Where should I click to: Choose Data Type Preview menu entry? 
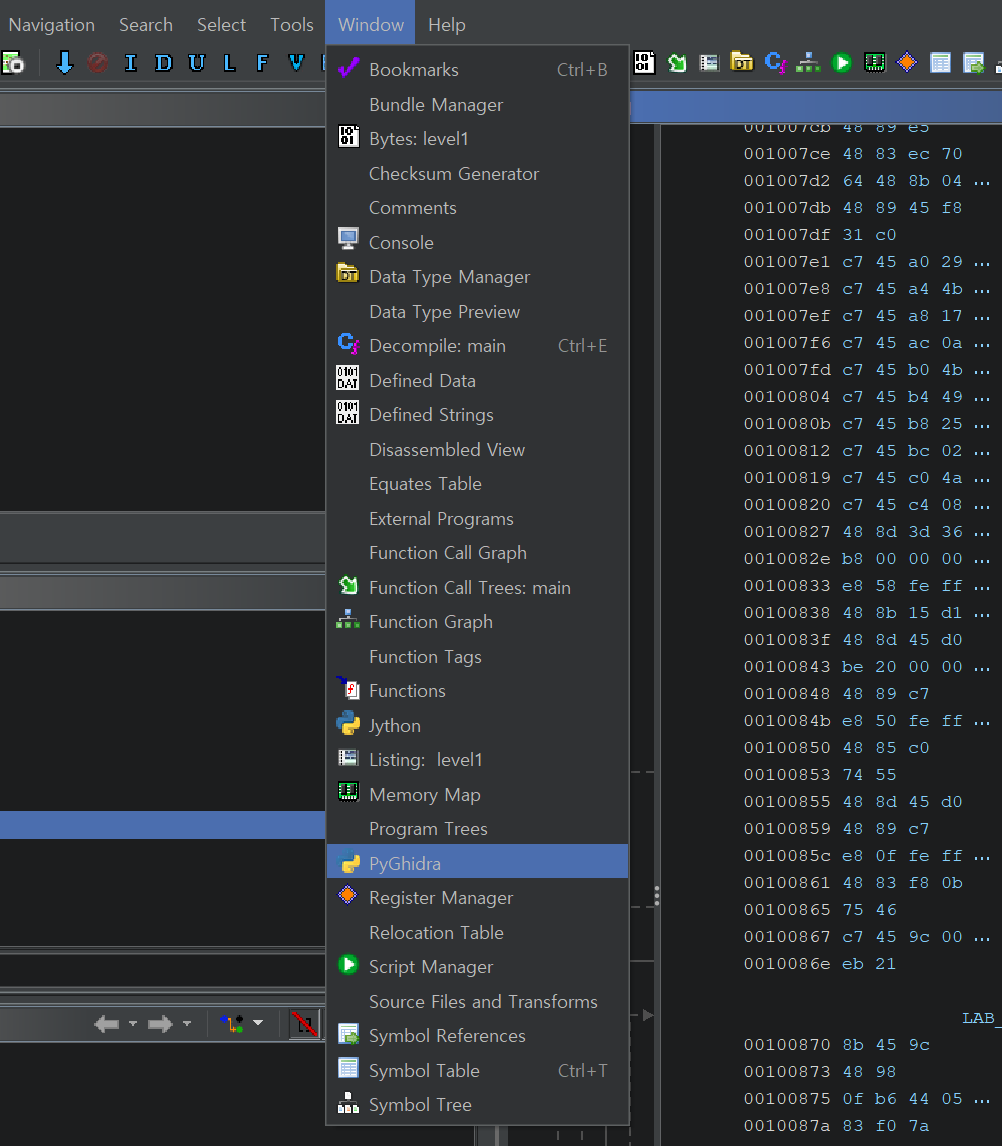[x=477, y=311]
